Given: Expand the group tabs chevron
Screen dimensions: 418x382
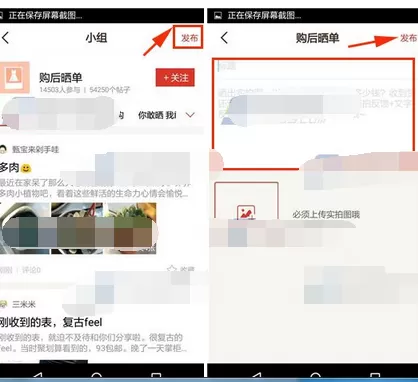Looking at the screenshot, I should click(x=190, y=115).
